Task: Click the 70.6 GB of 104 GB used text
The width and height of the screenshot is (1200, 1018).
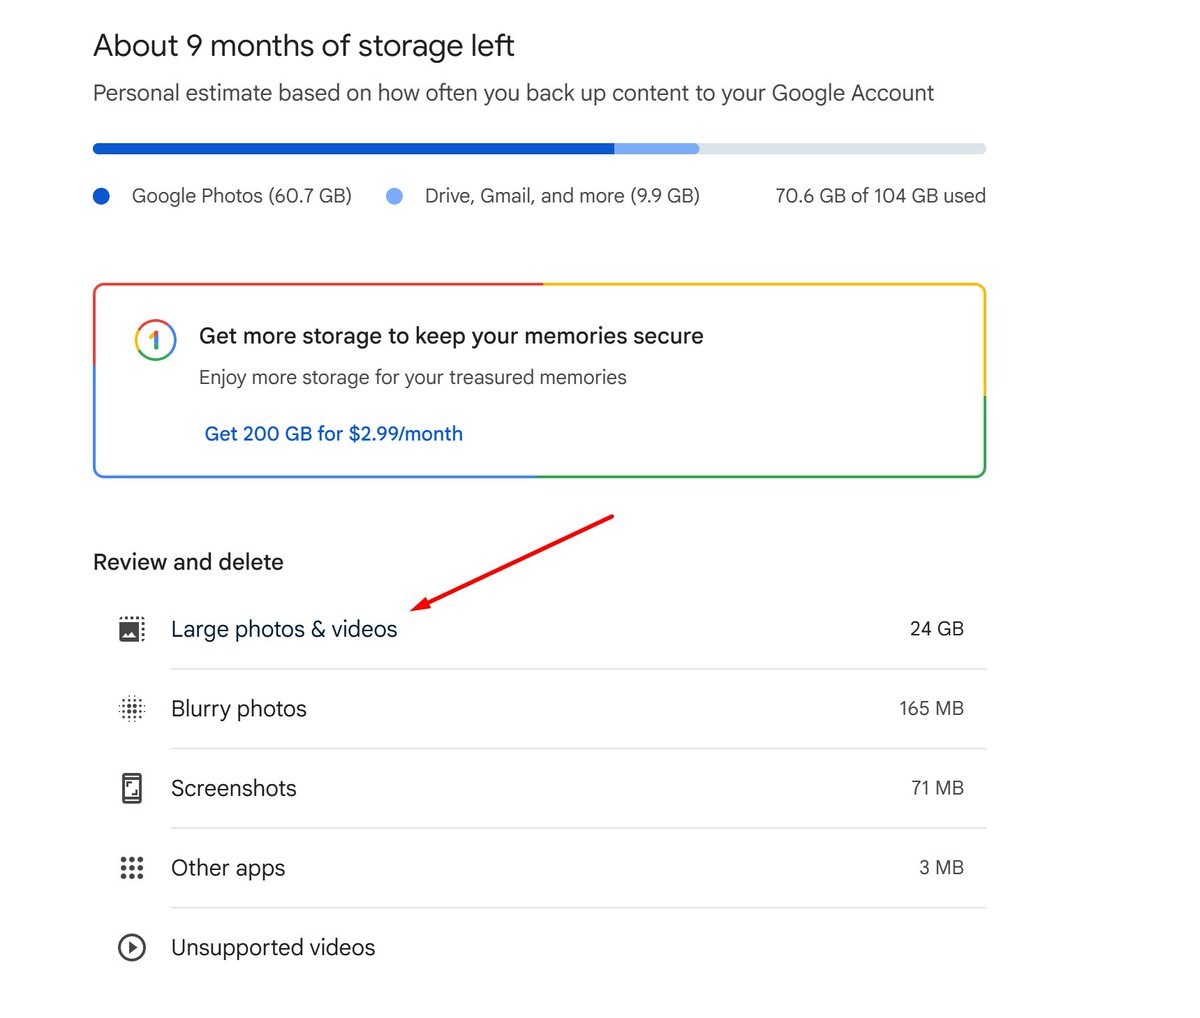Action: pyautogui.click(x=880, y=196)
